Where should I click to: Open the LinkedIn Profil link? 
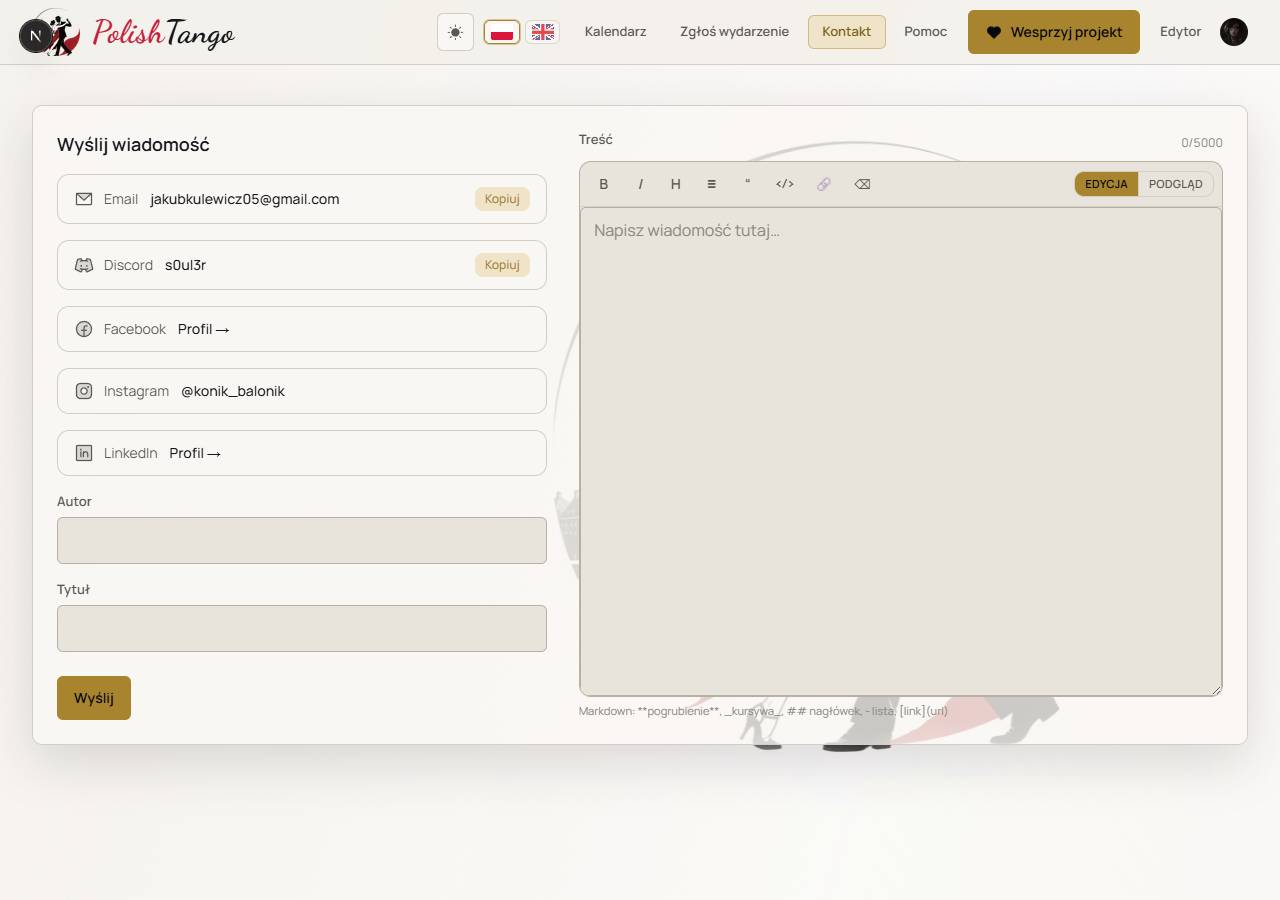[x=195, y=453]
